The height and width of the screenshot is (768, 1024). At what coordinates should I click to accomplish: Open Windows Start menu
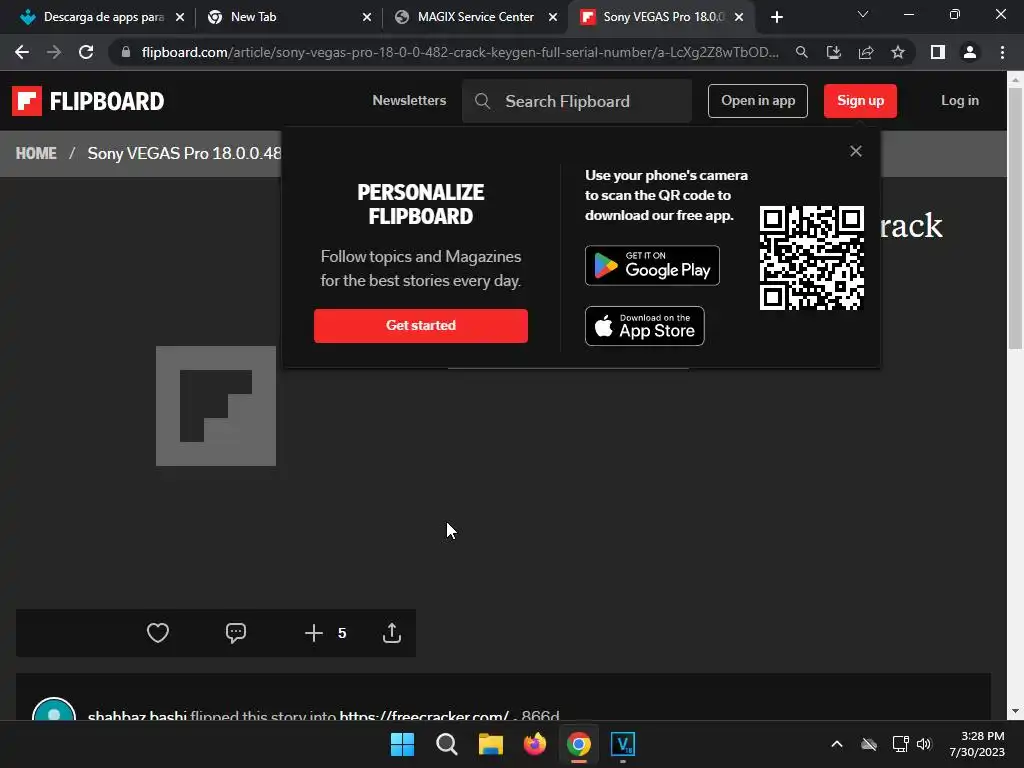click(x=402, y=744)
